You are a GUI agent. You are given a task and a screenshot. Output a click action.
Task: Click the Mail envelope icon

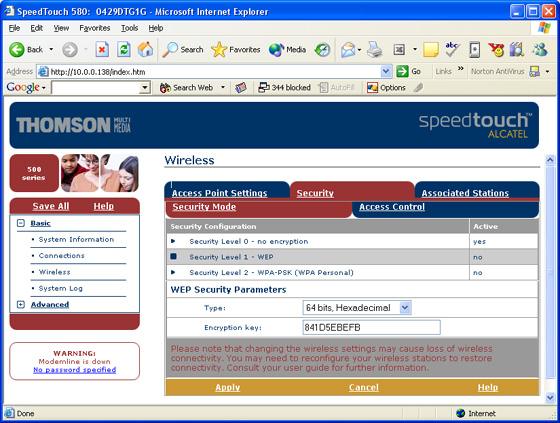[x=348, y=50]
